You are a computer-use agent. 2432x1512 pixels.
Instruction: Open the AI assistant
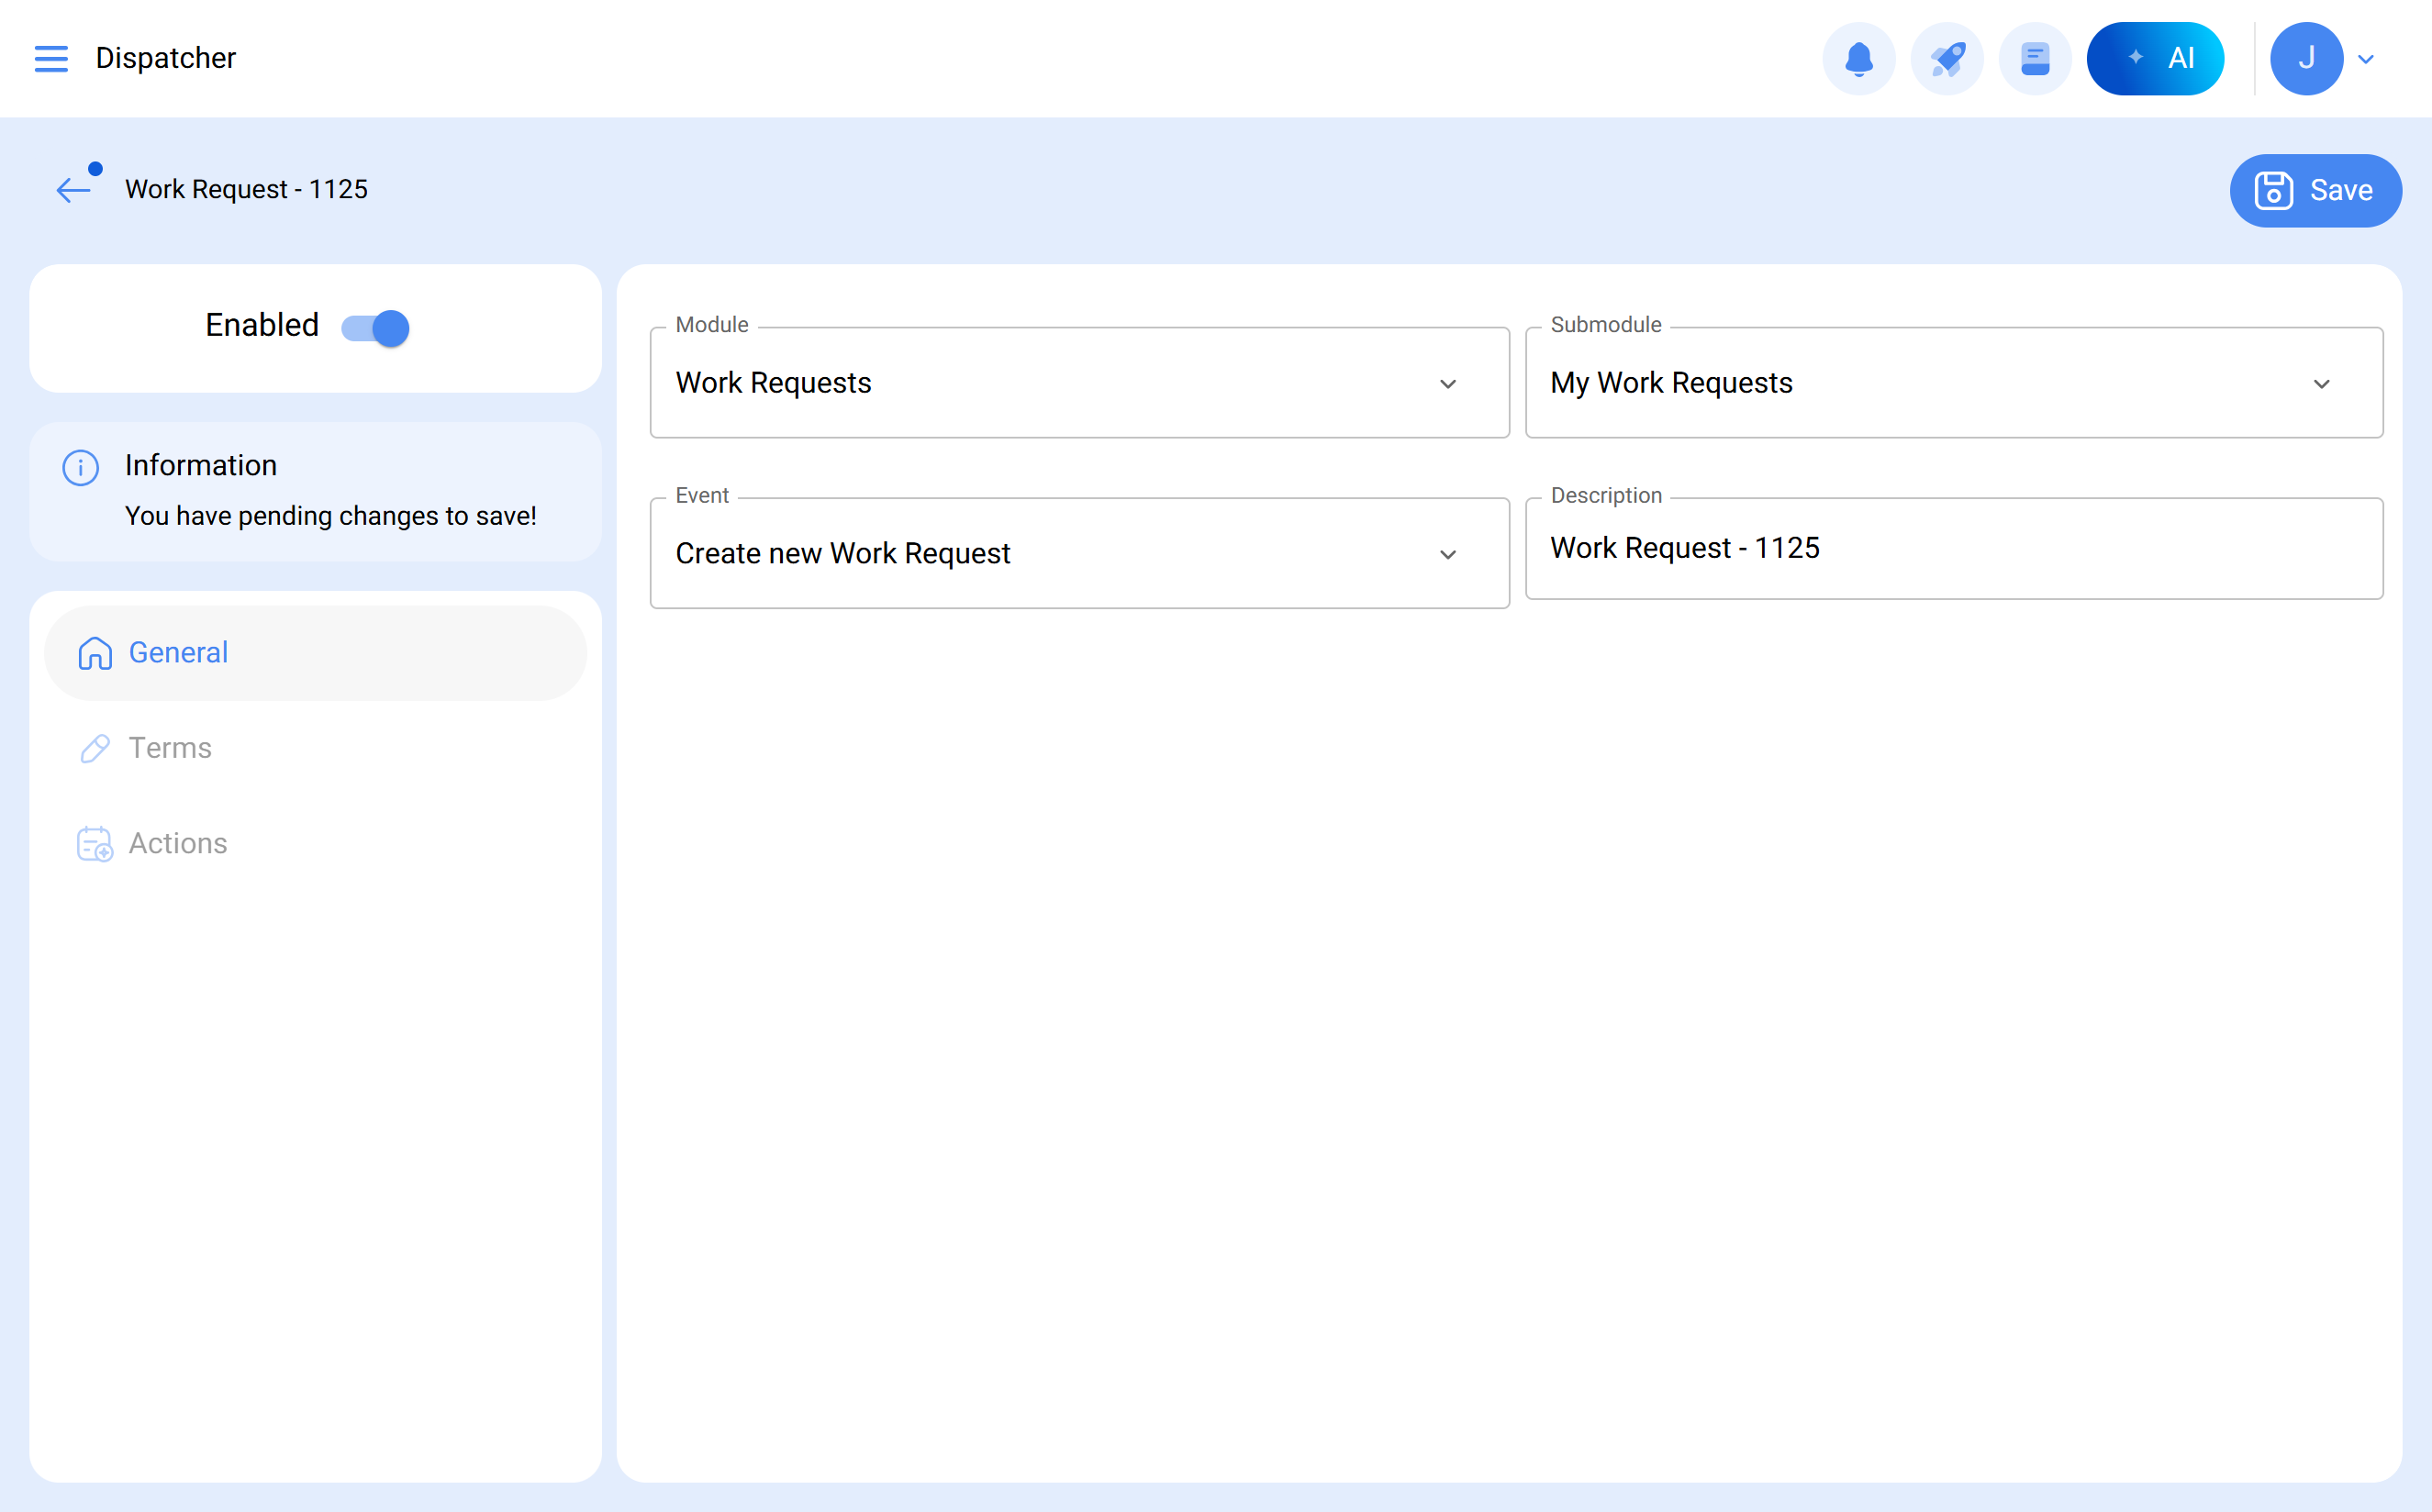[x=2154, y=58]
